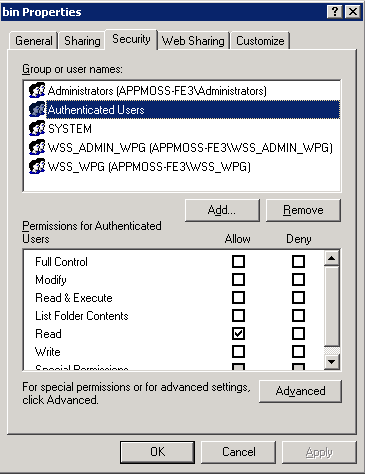Screen dimensions: 365x474
Task: Check the Deny box for Write
Action: (x=298, y=352)
